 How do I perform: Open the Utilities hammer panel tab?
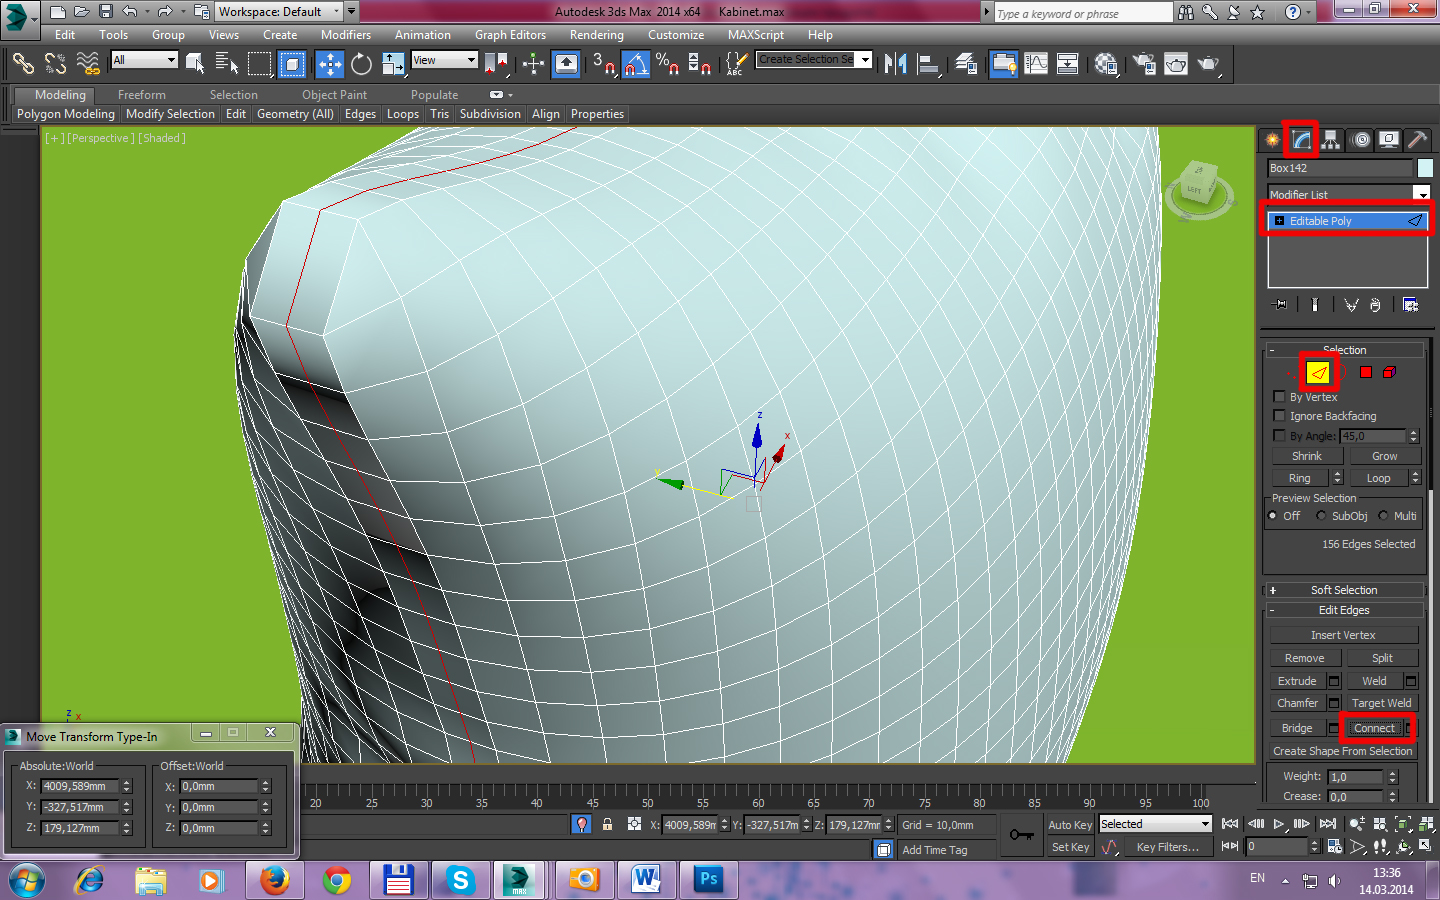click(1417, 140)
